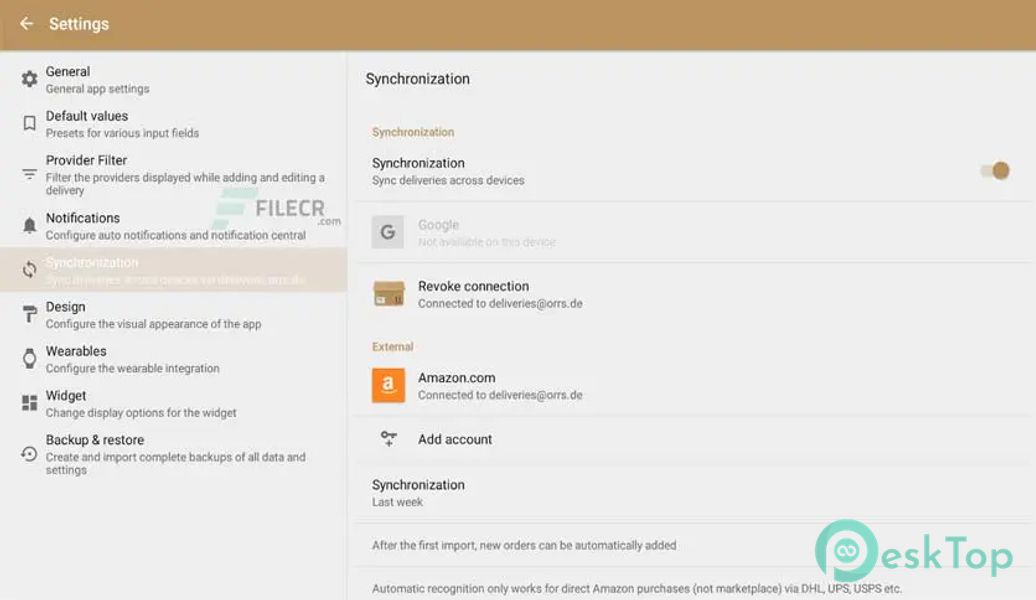Click the Backup & restore history icon
This screenshot has height=600, width=1036.
pyautogui.click(x=29, y=454)
